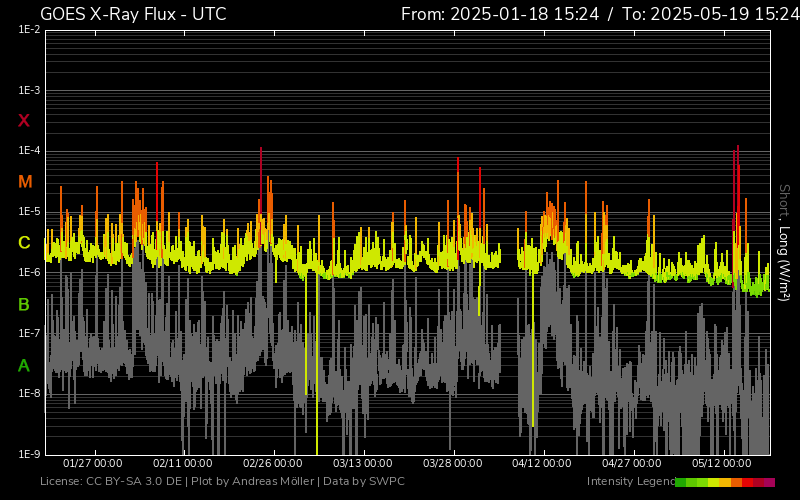The image size is (800, 500).
Task: Click the 1E-7 y-axis label
Action: coord(29,333)
